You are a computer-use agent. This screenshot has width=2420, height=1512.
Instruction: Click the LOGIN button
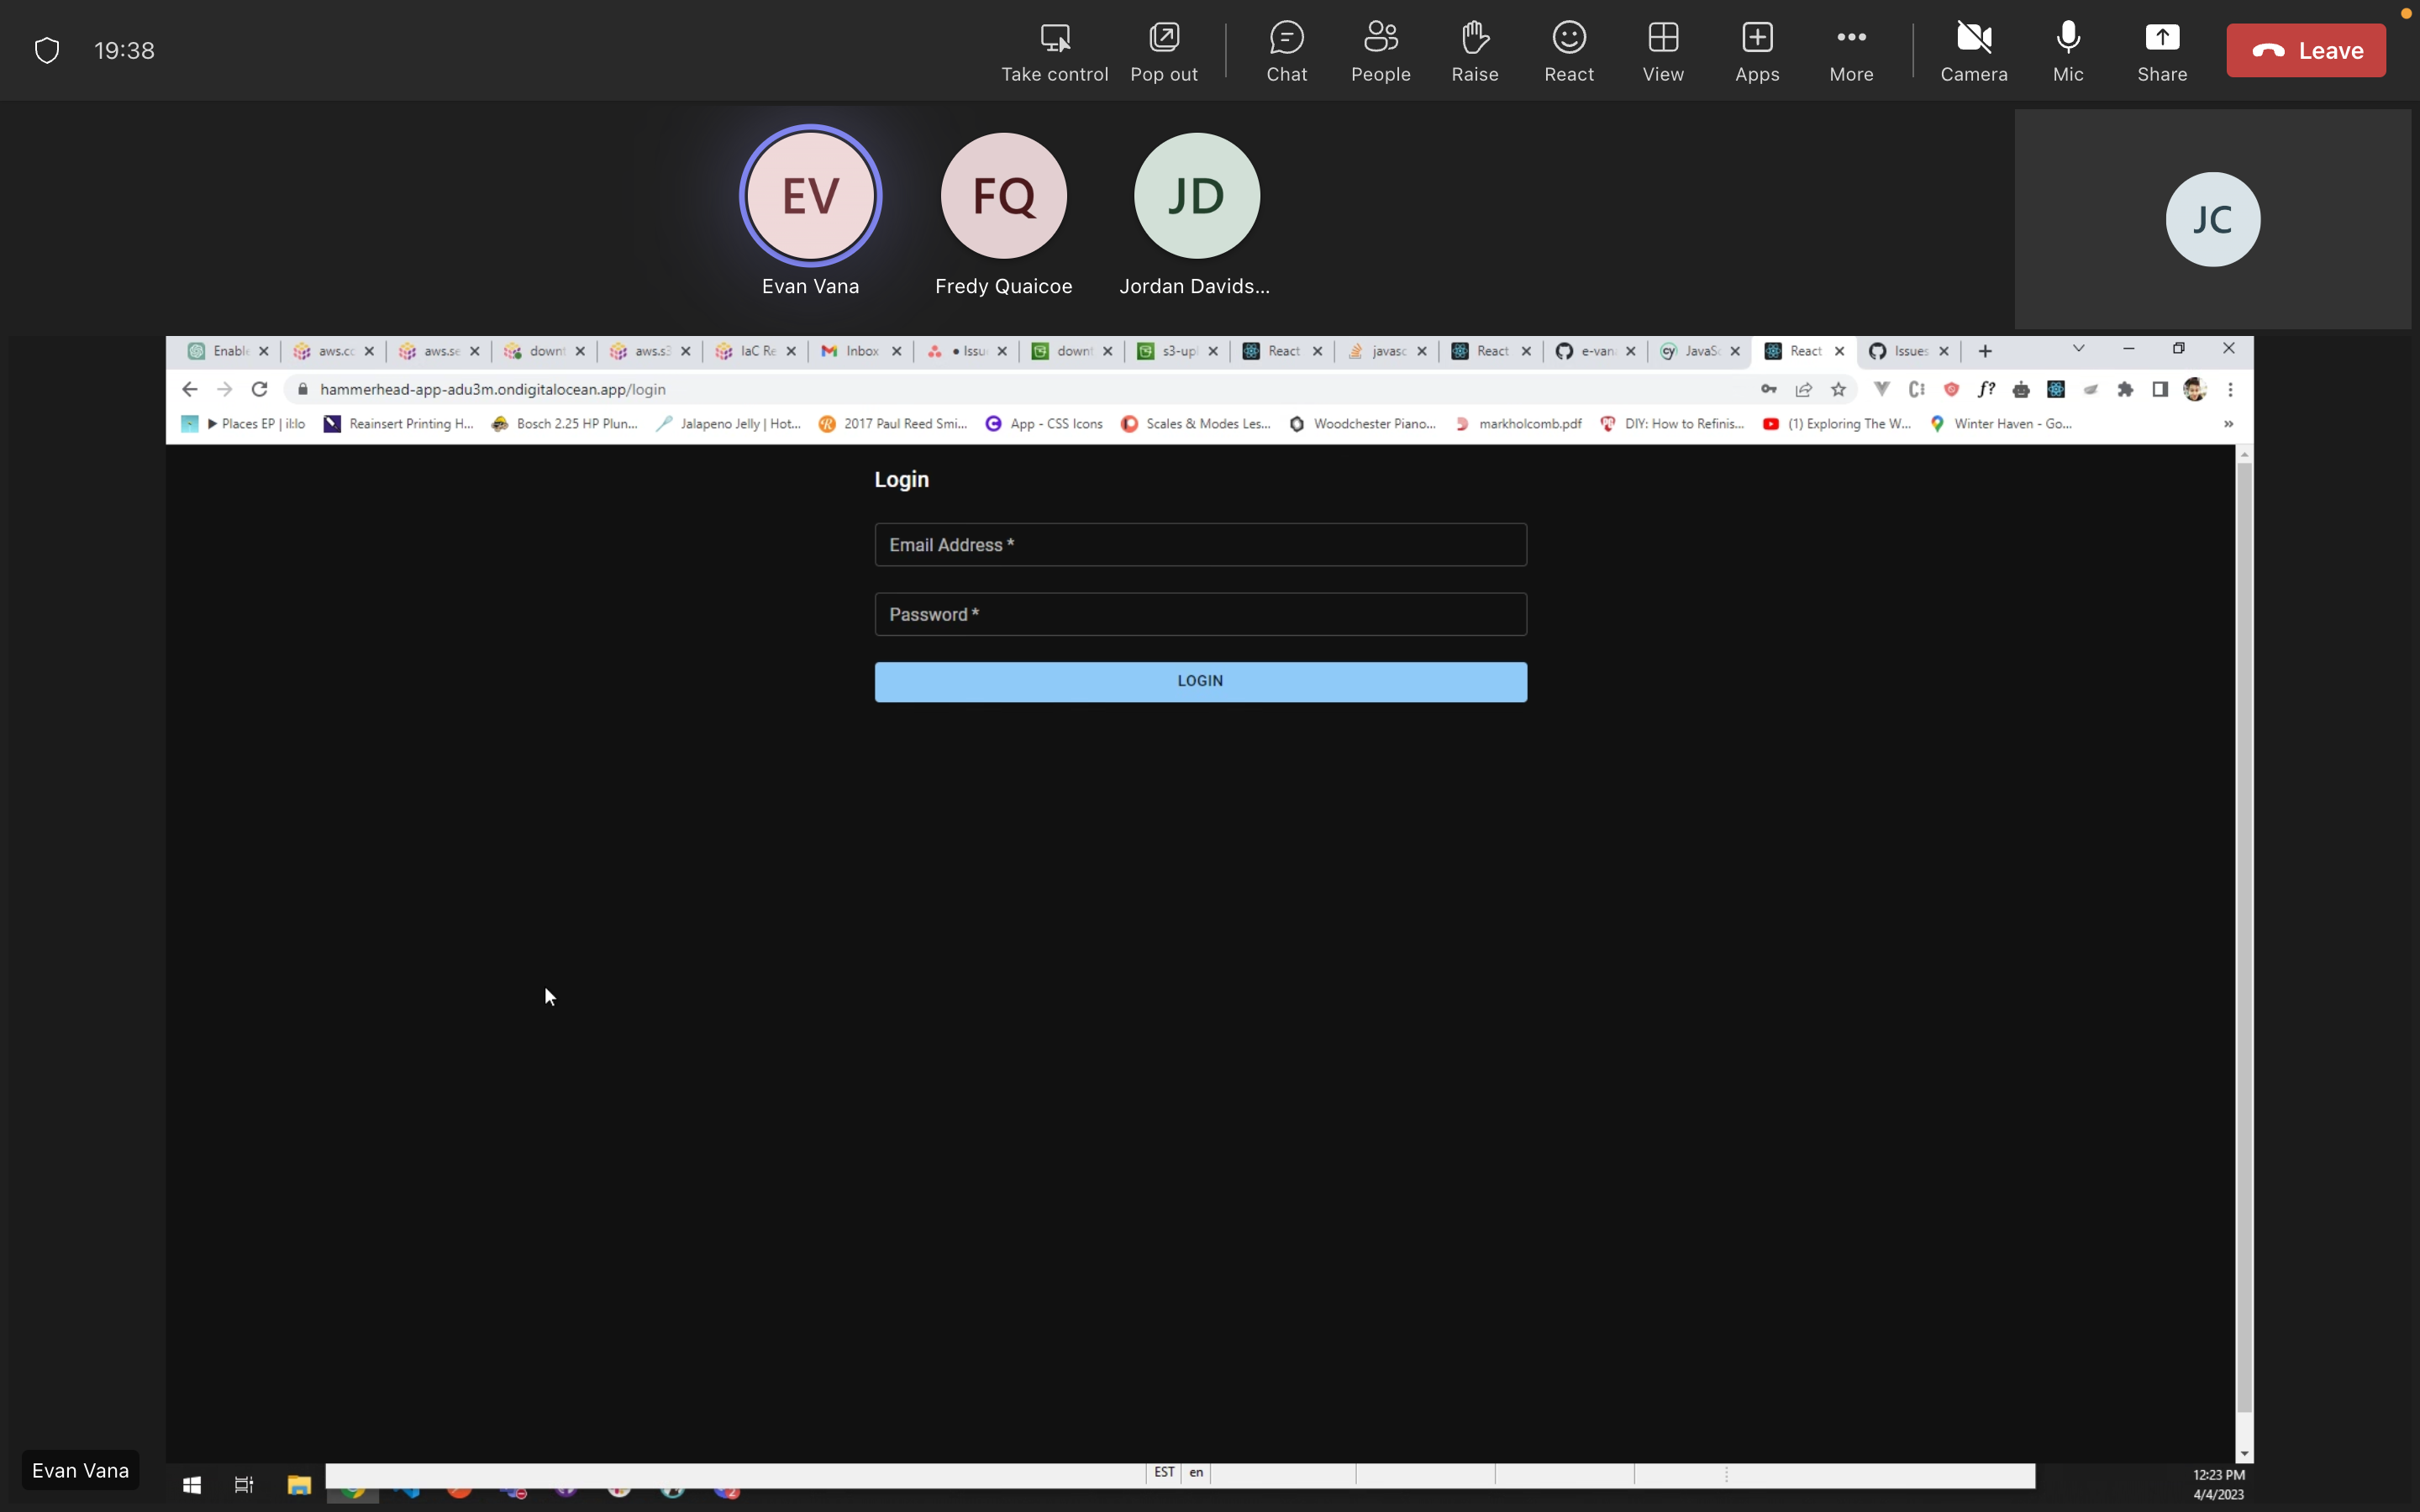point(1199,681)
